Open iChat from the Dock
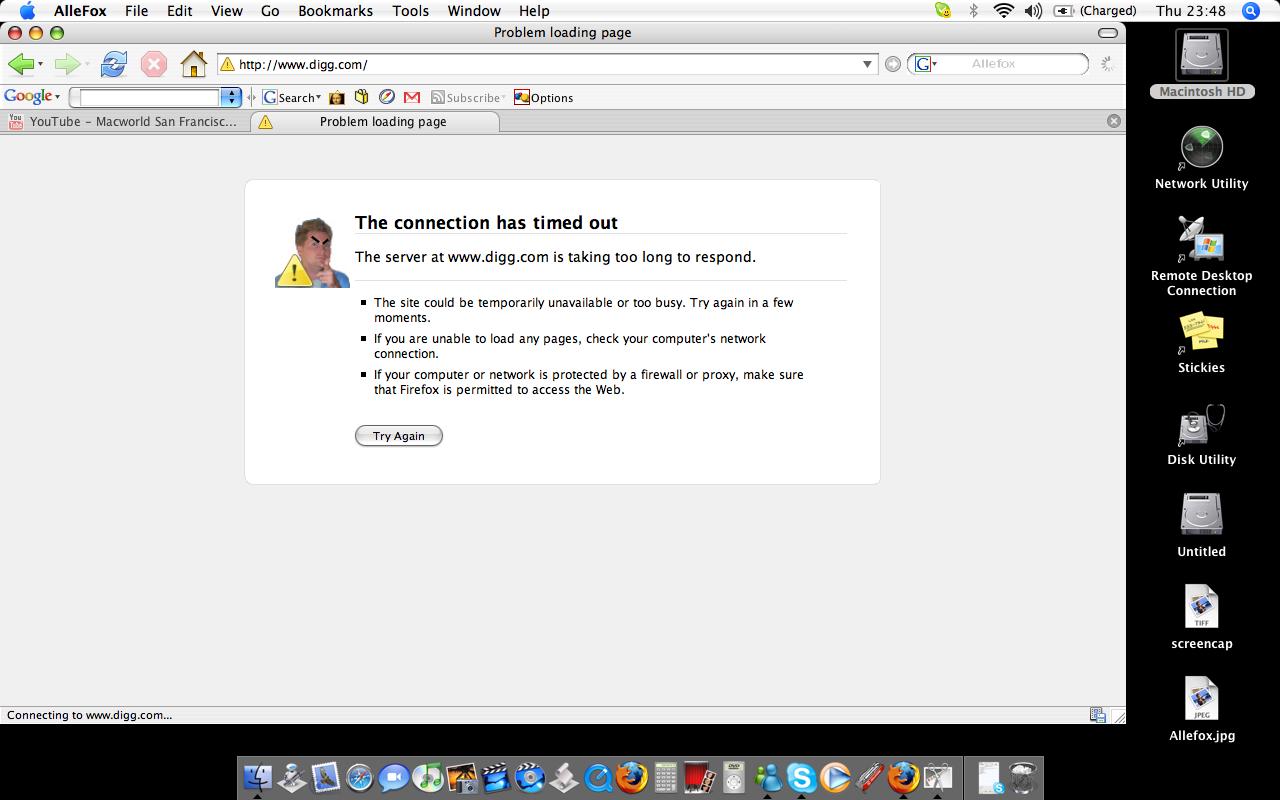This screenshot has width=1280, height=800. tap(394, 777)
